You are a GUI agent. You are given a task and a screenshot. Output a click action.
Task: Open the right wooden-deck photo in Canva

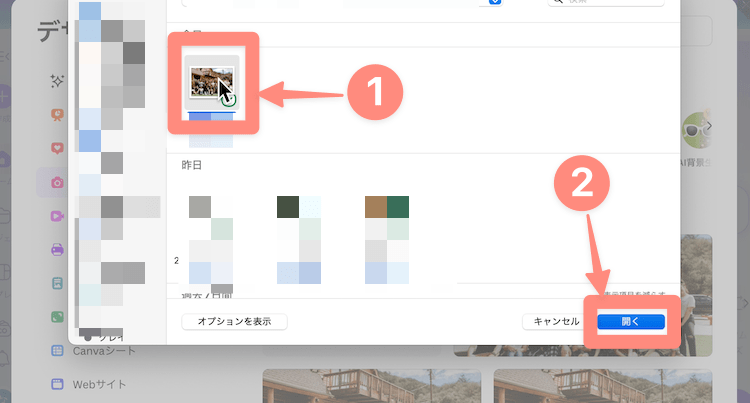point(603,386)
